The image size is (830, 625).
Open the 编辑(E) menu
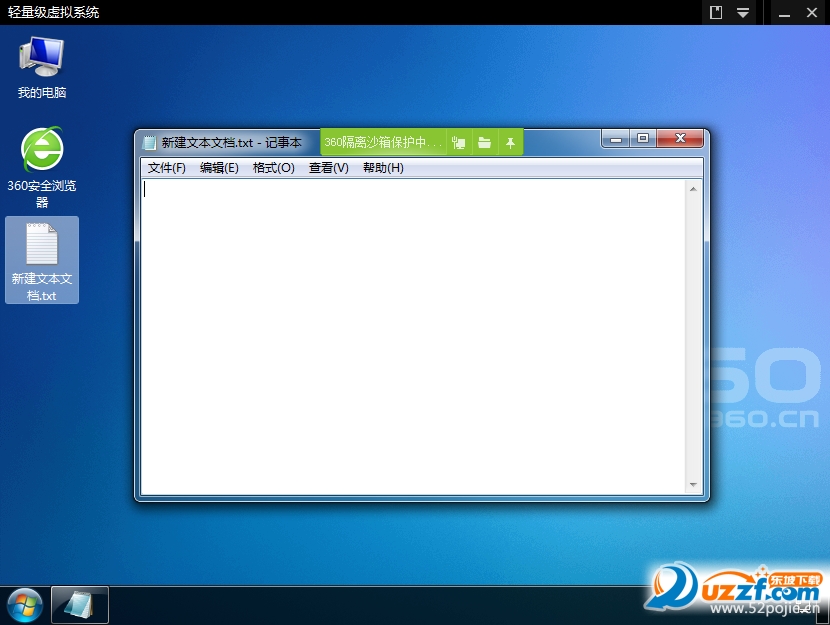219,168
